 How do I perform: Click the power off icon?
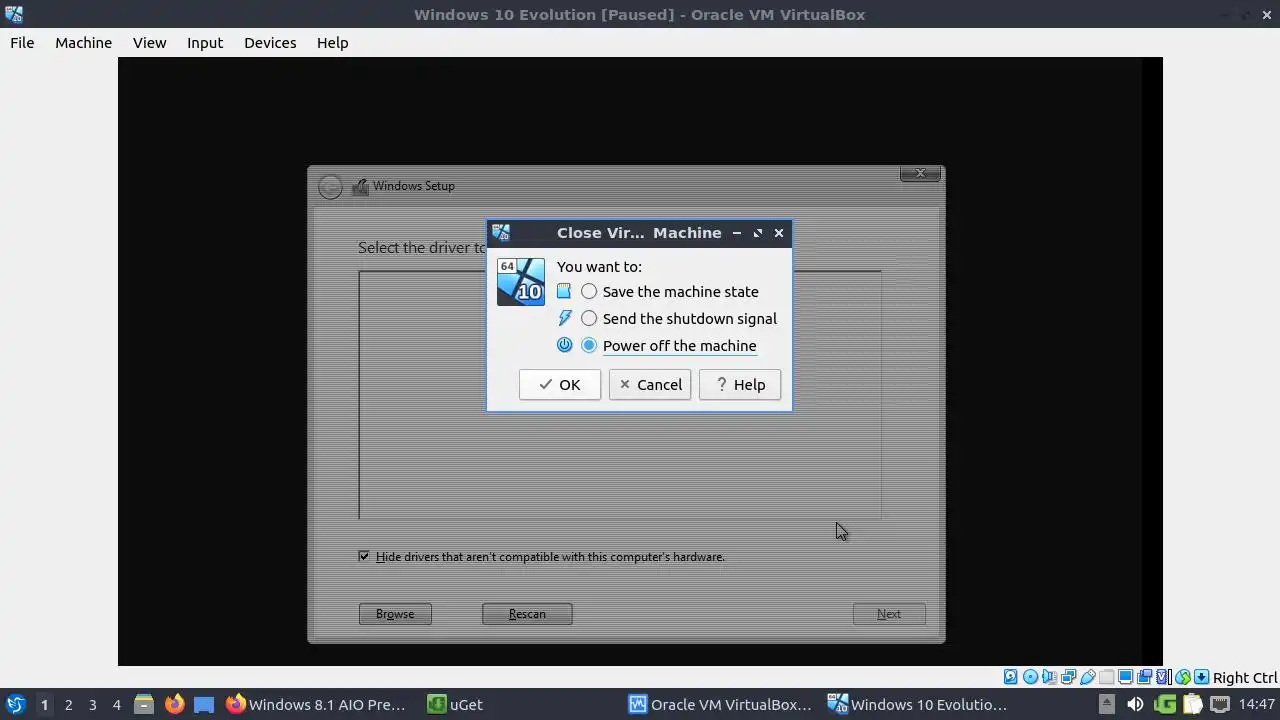pyautogui.click(x=564, y=345)
